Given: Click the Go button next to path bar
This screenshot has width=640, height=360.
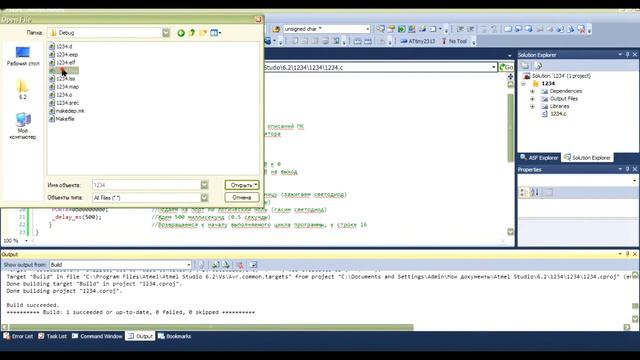Looking at the screenshot, I should tap(507, 67).
